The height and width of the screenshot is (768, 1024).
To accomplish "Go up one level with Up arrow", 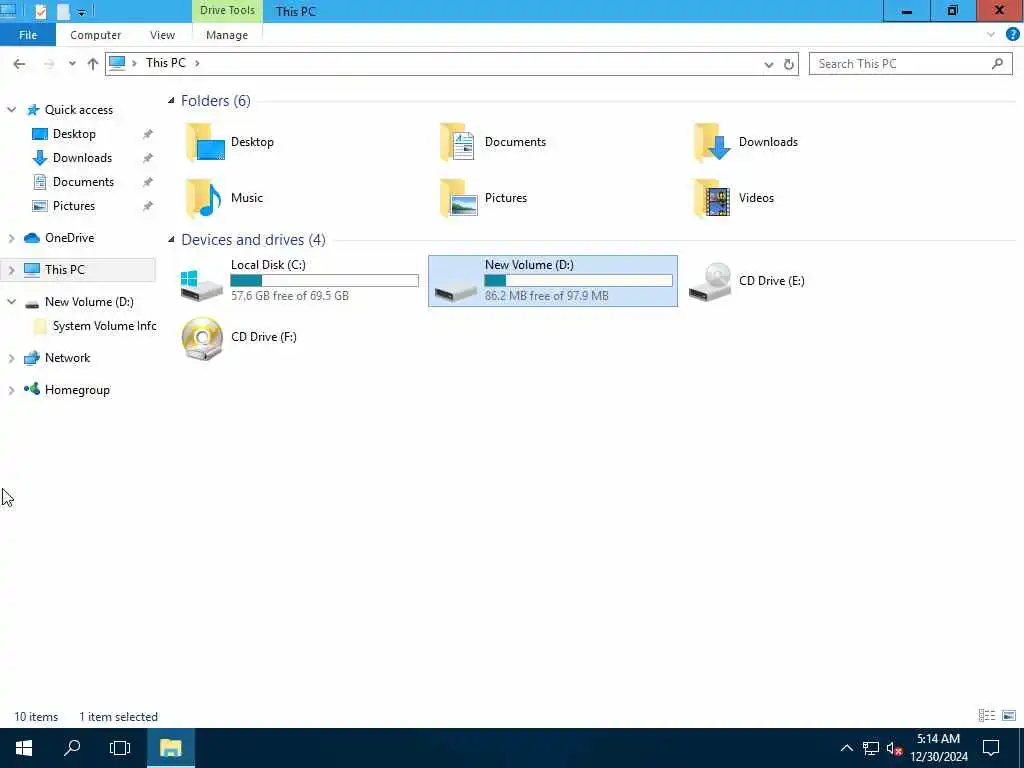I will click(x=93, y=63).
